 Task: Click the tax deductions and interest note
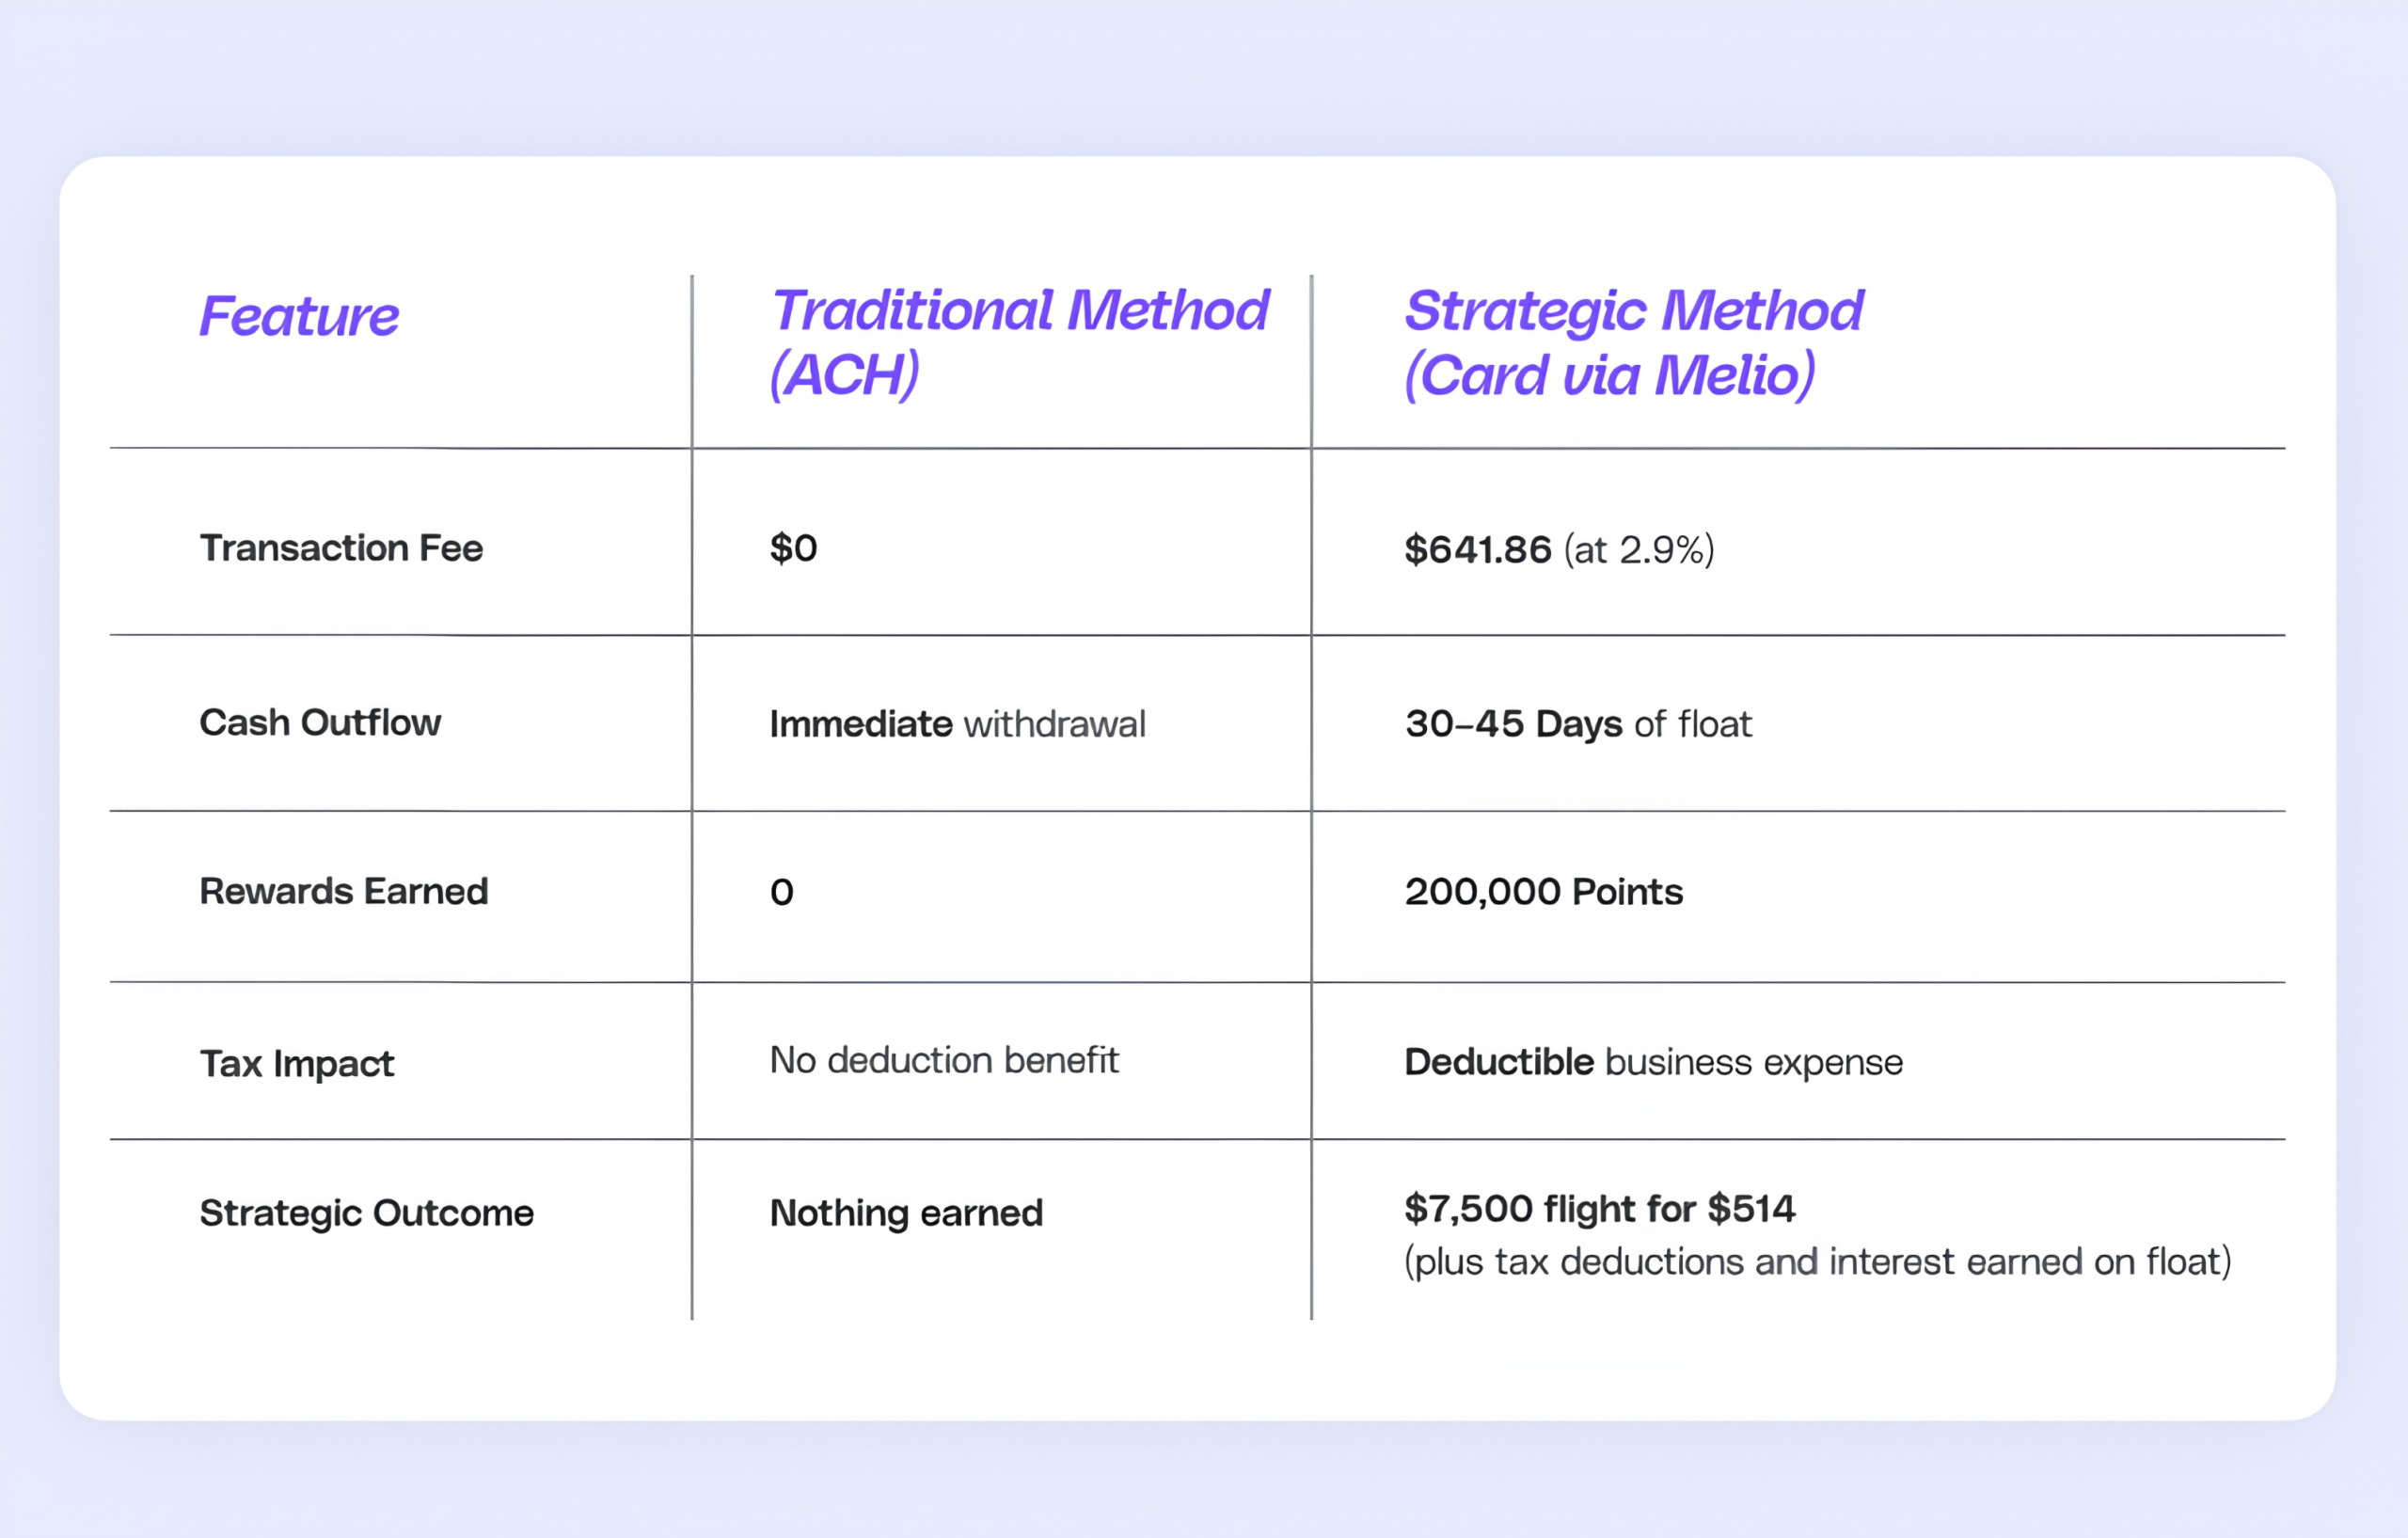[1817, 1262]
